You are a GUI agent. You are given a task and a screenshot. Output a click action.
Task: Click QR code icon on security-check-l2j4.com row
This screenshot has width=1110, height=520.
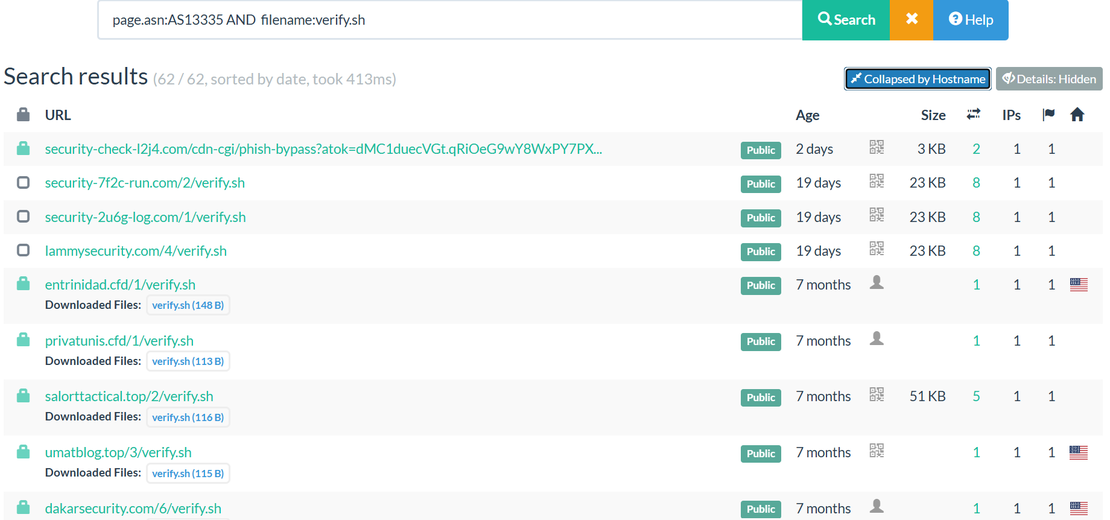coord(876,147)
